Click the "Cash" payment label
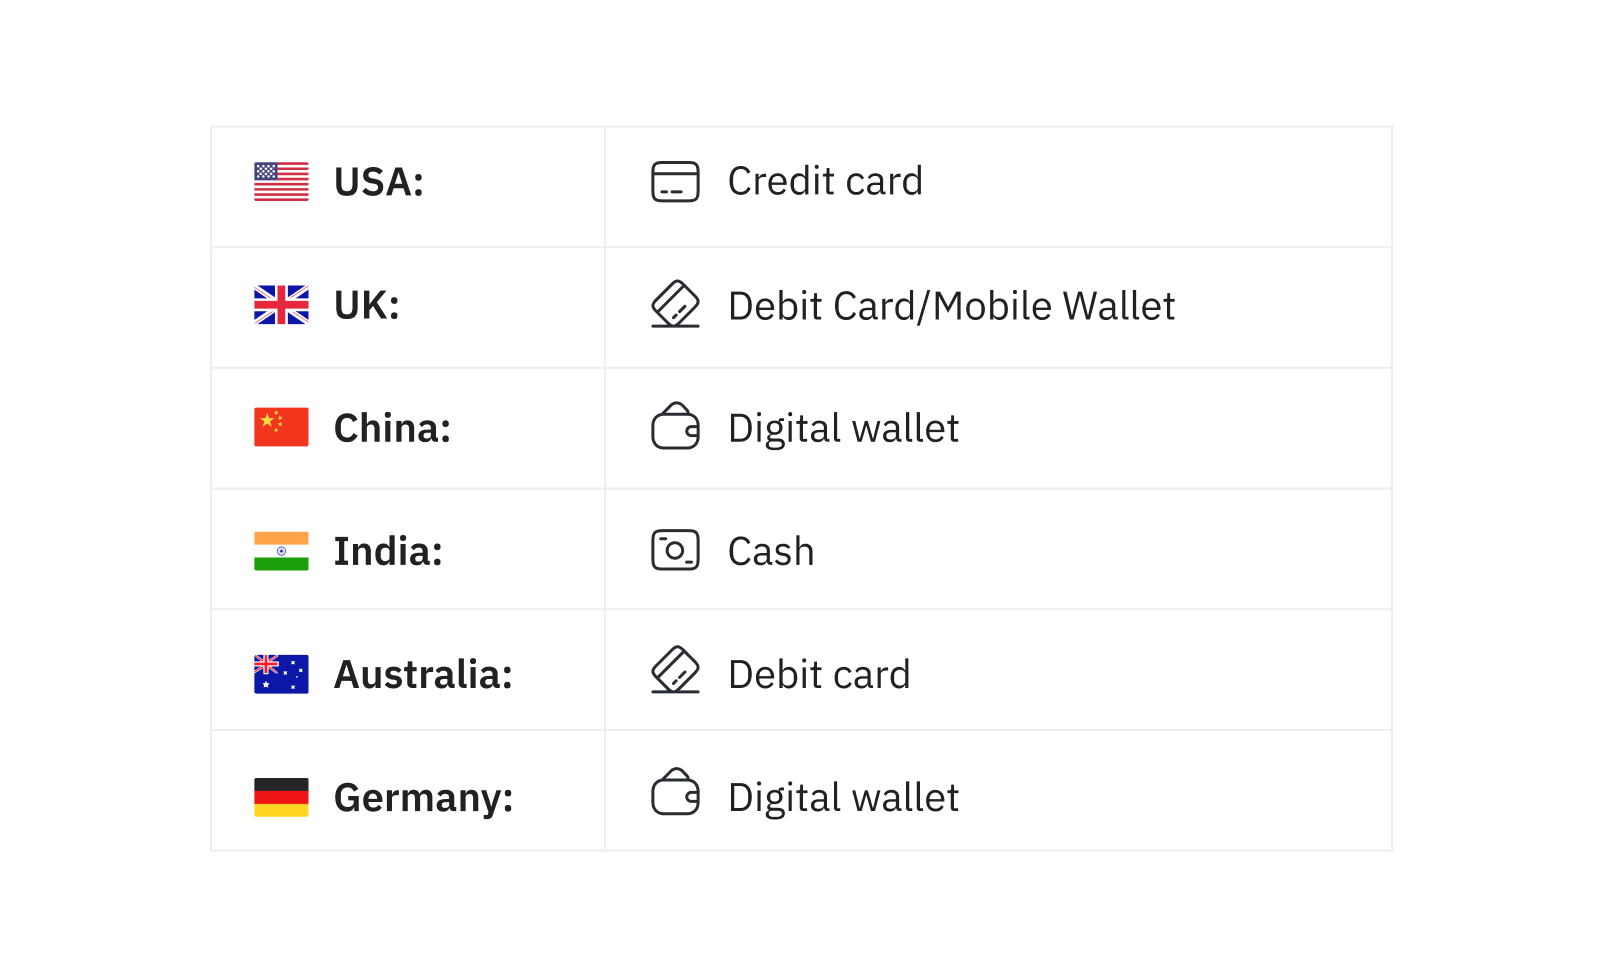 (771, 552)
